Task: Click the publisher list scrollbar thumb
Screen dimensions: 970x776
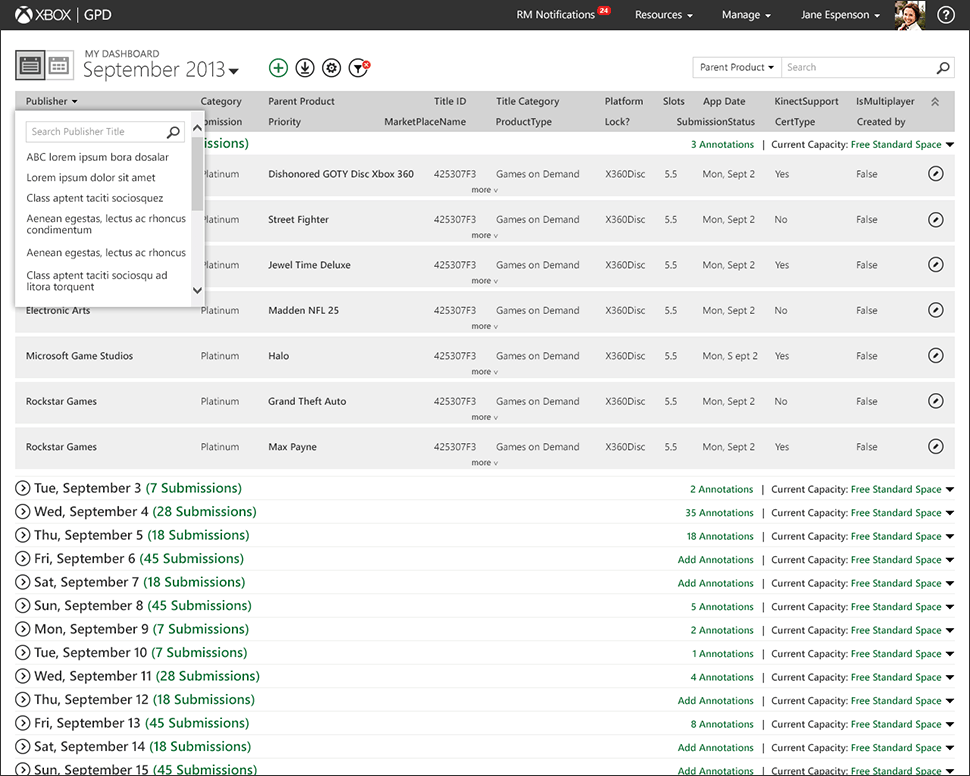Action: [197, 174]
